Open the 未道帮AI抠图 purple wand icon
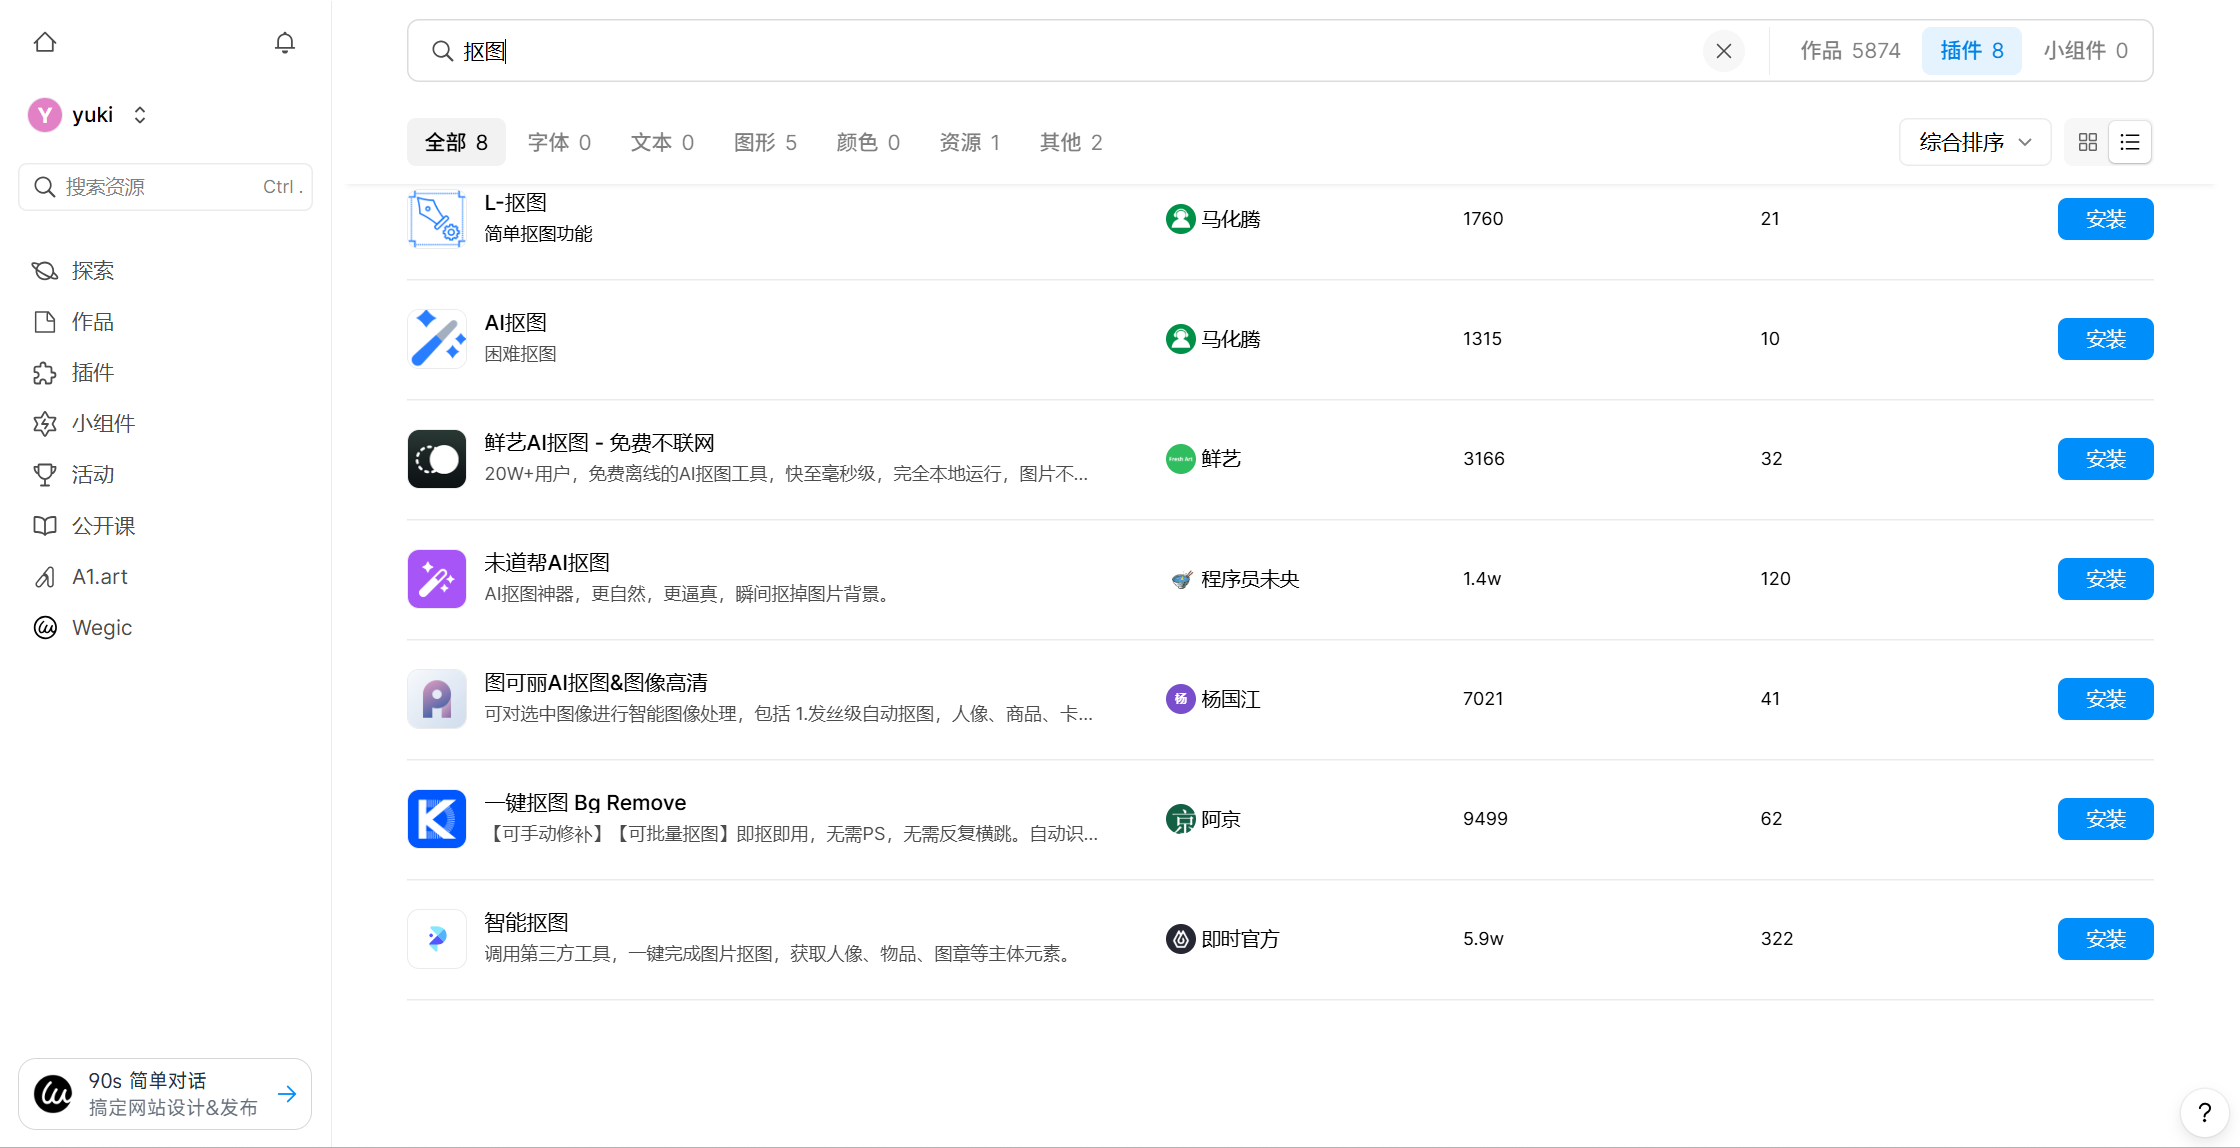The image size is (2240, 1148). (437, 579)
